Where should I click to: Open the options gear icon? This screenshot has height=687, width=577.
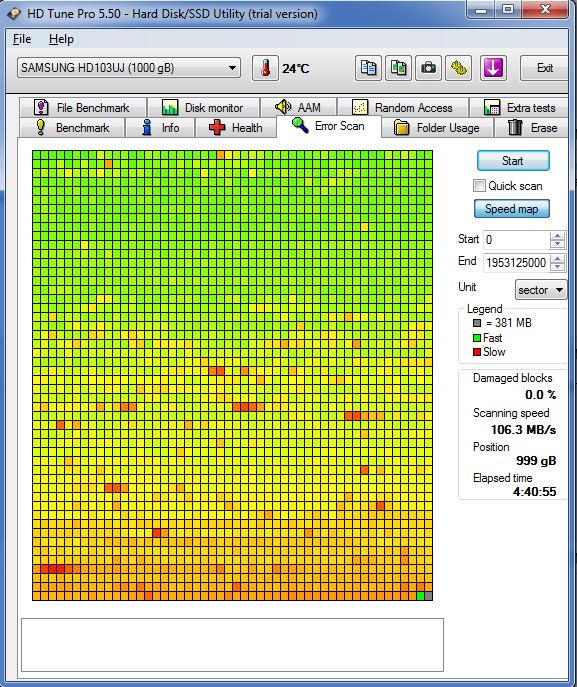(x=459, y=68)
